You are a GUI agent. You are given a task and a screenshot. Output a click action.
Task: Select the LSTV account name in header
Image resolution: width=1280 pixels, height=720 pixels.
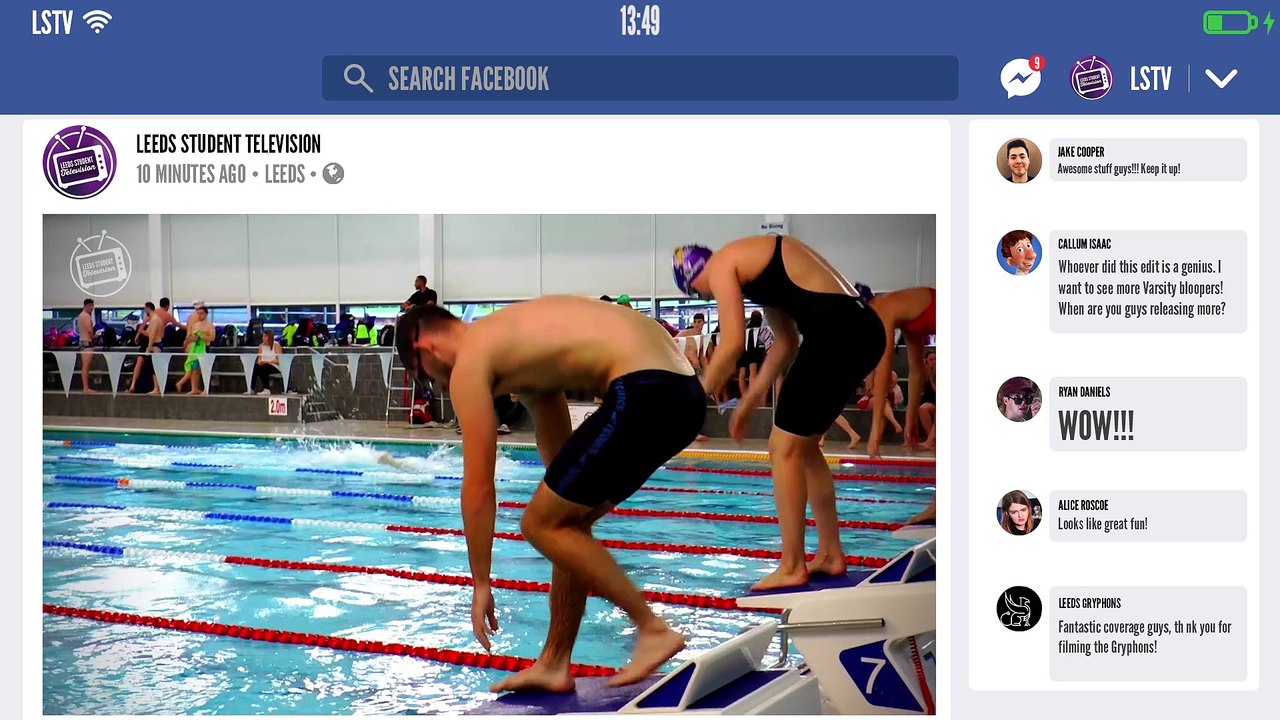[1150, 79]
